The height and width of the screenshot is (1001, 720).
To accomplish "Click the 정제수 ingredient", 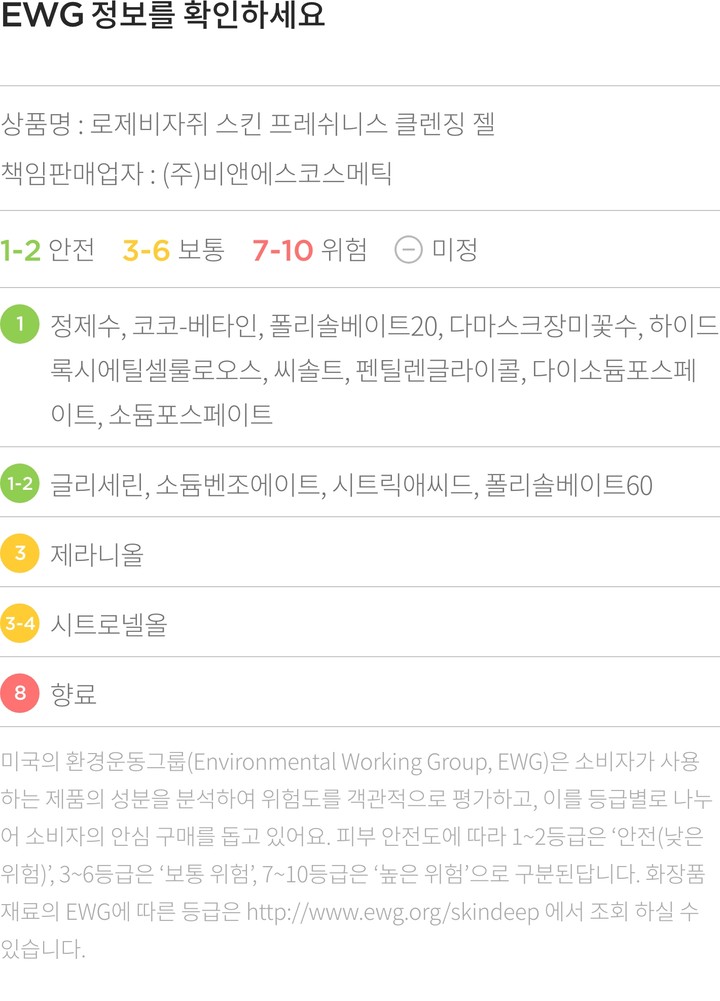I will pyautogui.click(x=84, y=326).
